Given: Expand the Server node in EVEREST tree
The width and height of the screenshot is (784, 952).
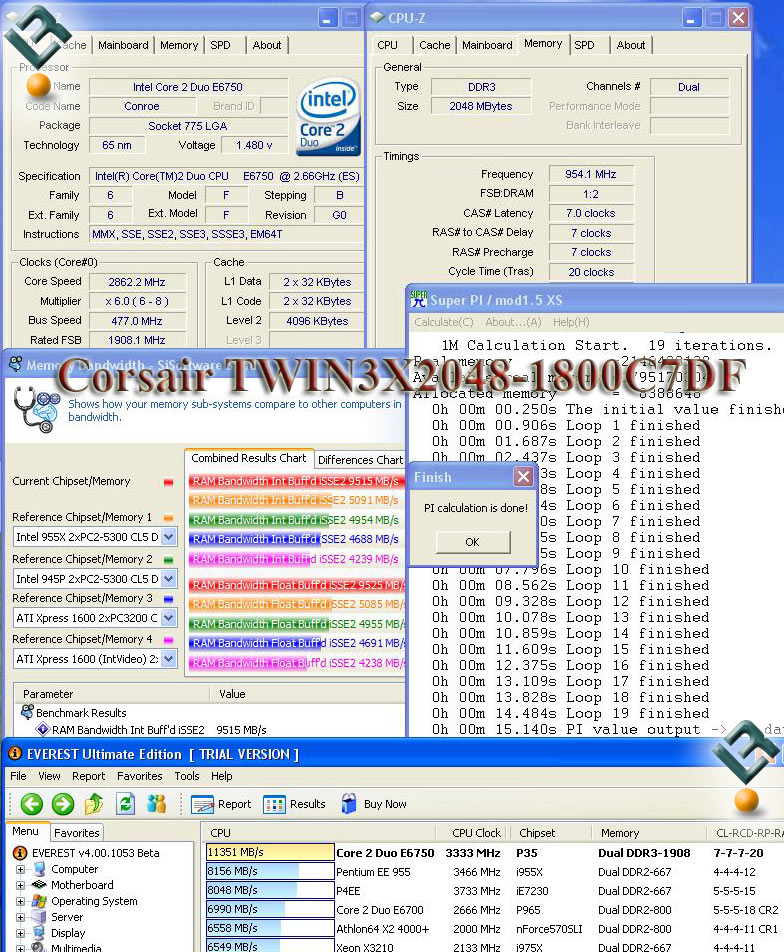Looking at the screenshot, I should pyautogui.click(x=21, y=917).
